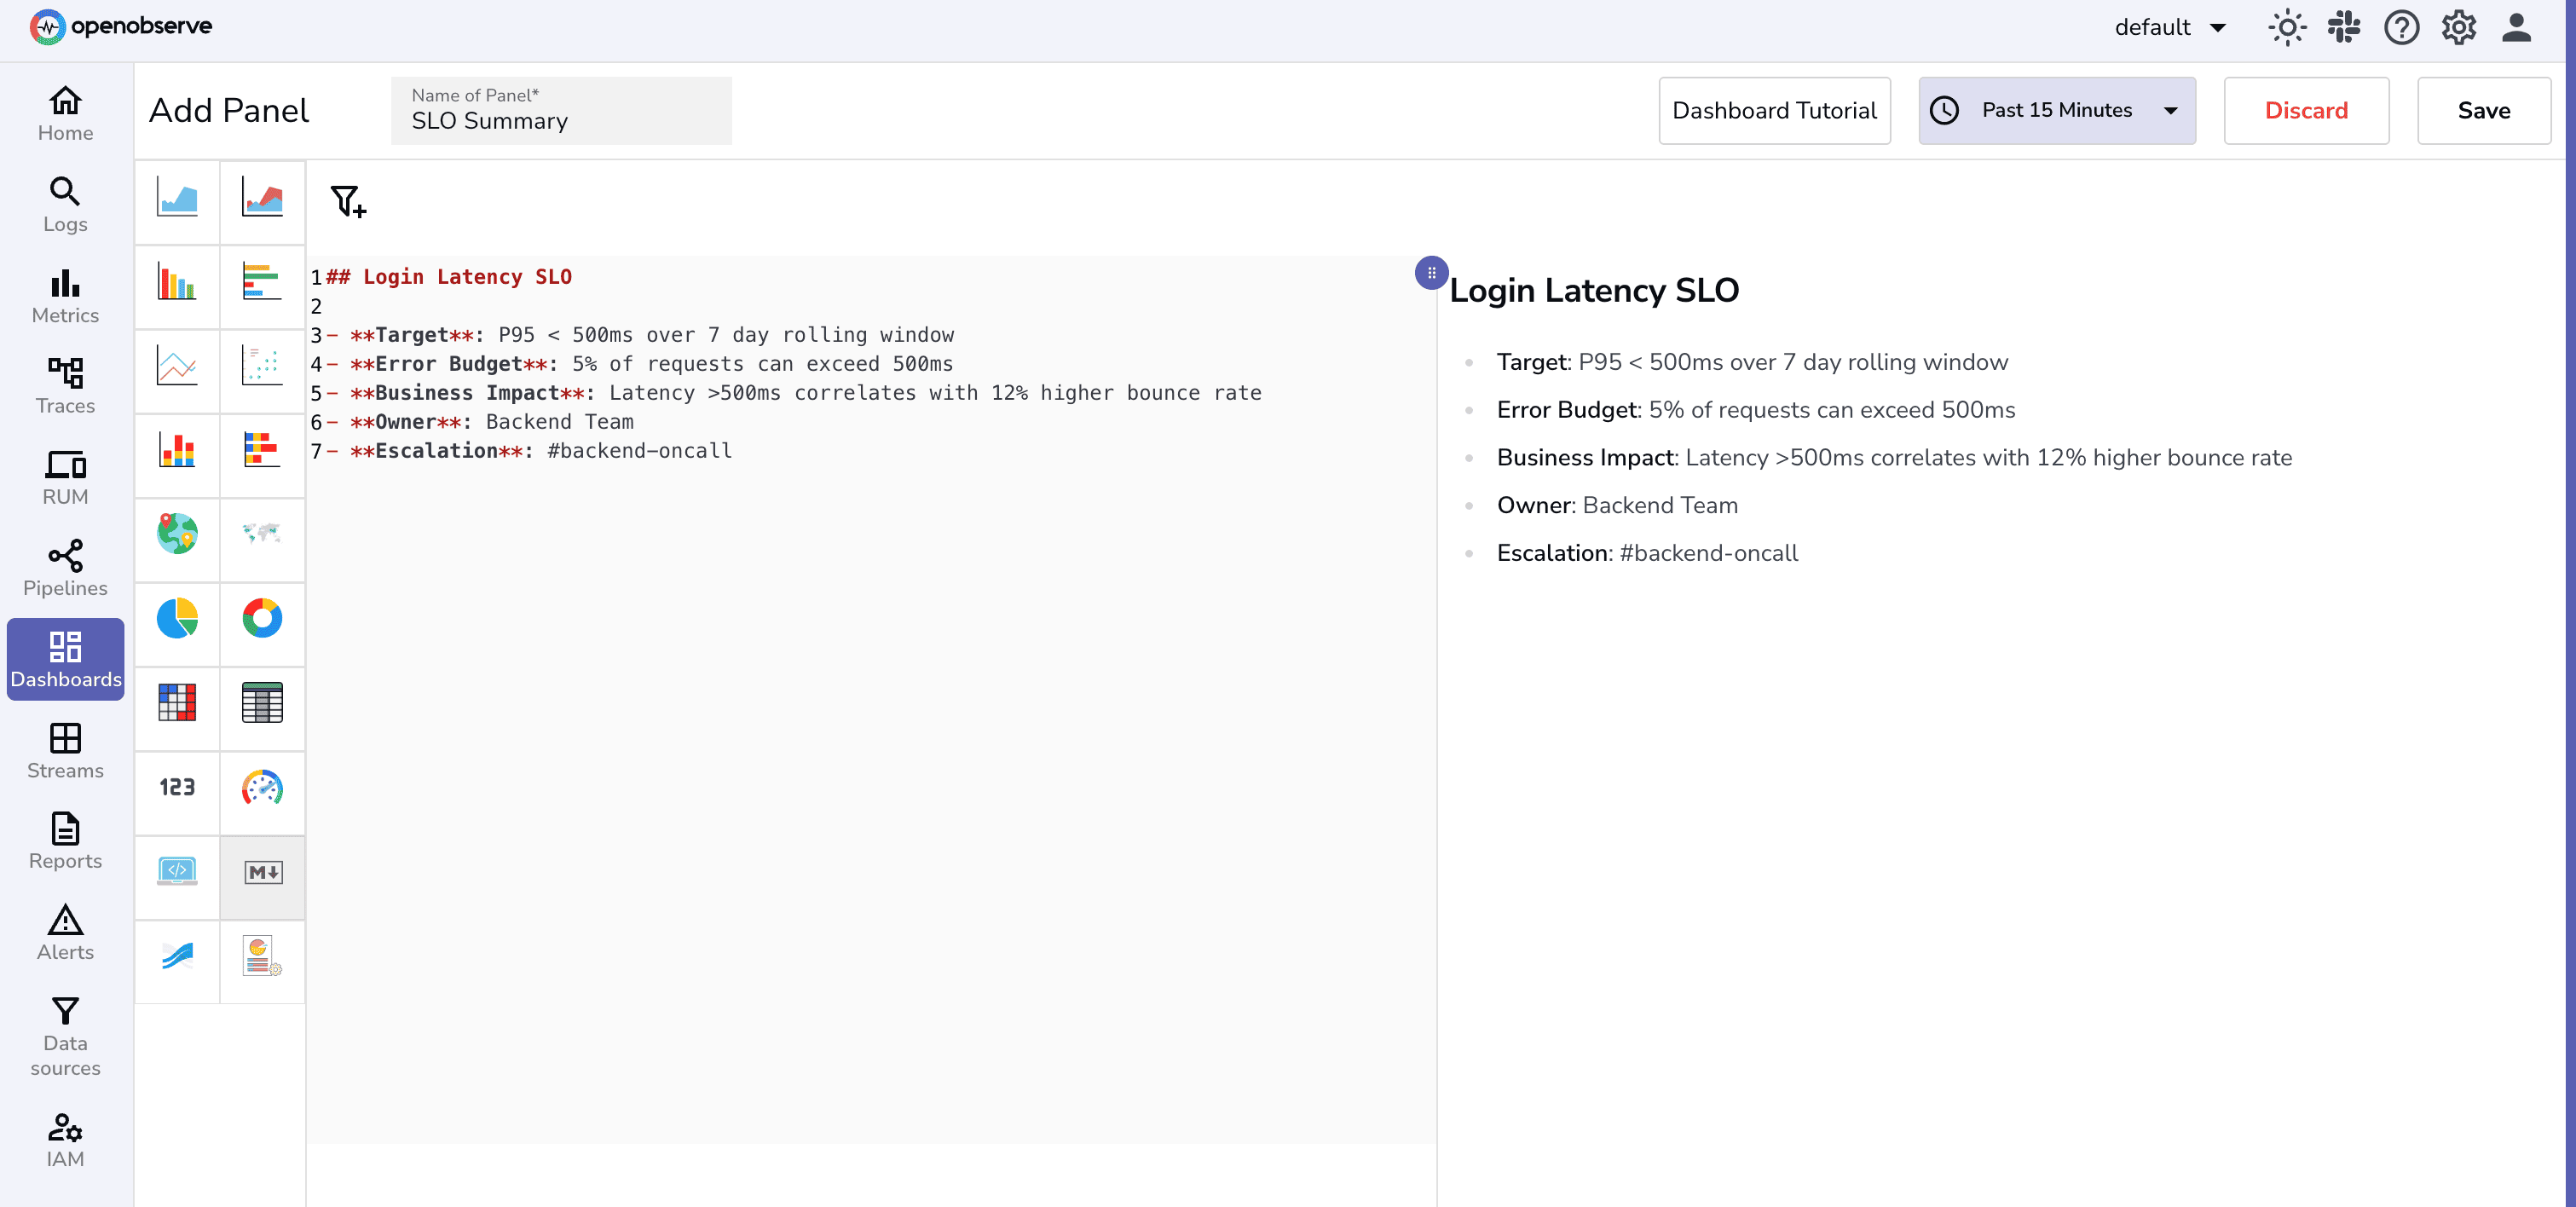This screenshot has width=2576, height=1207.
Task: Navigate to the Traces section
Action: pos(64,384)
